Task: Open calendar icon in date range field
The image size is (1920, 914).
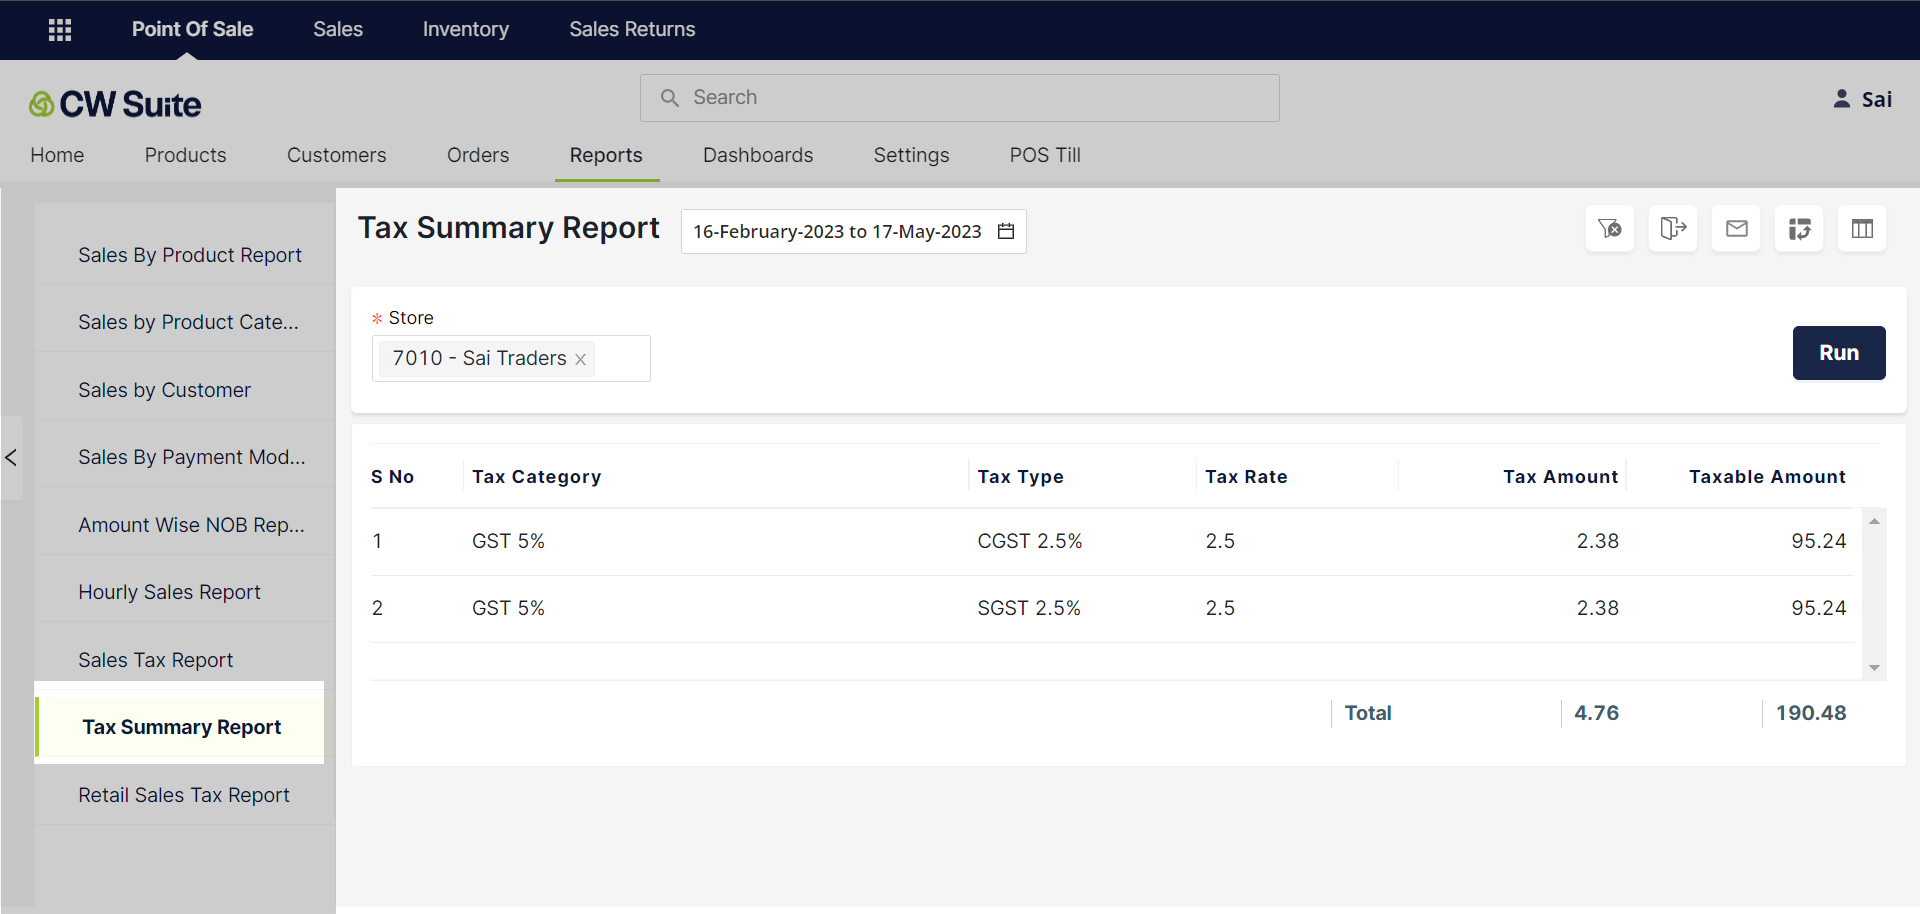Action: point(1006,232)
